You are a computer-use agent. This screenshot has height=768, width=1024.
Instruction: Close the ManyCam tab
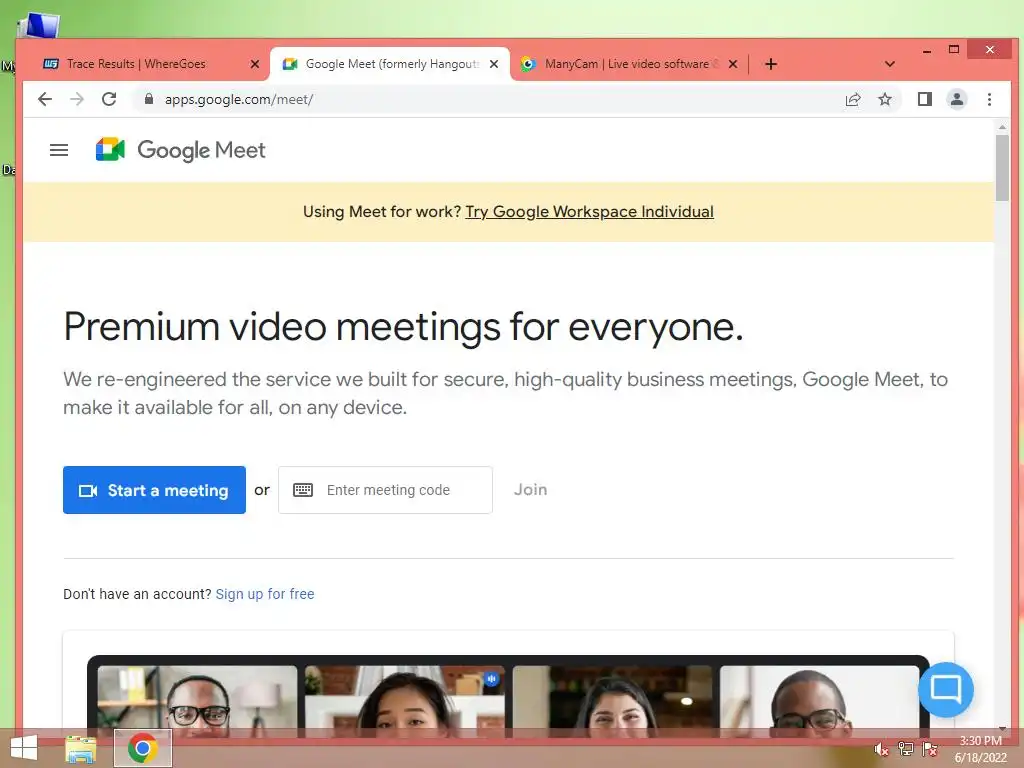733,64
